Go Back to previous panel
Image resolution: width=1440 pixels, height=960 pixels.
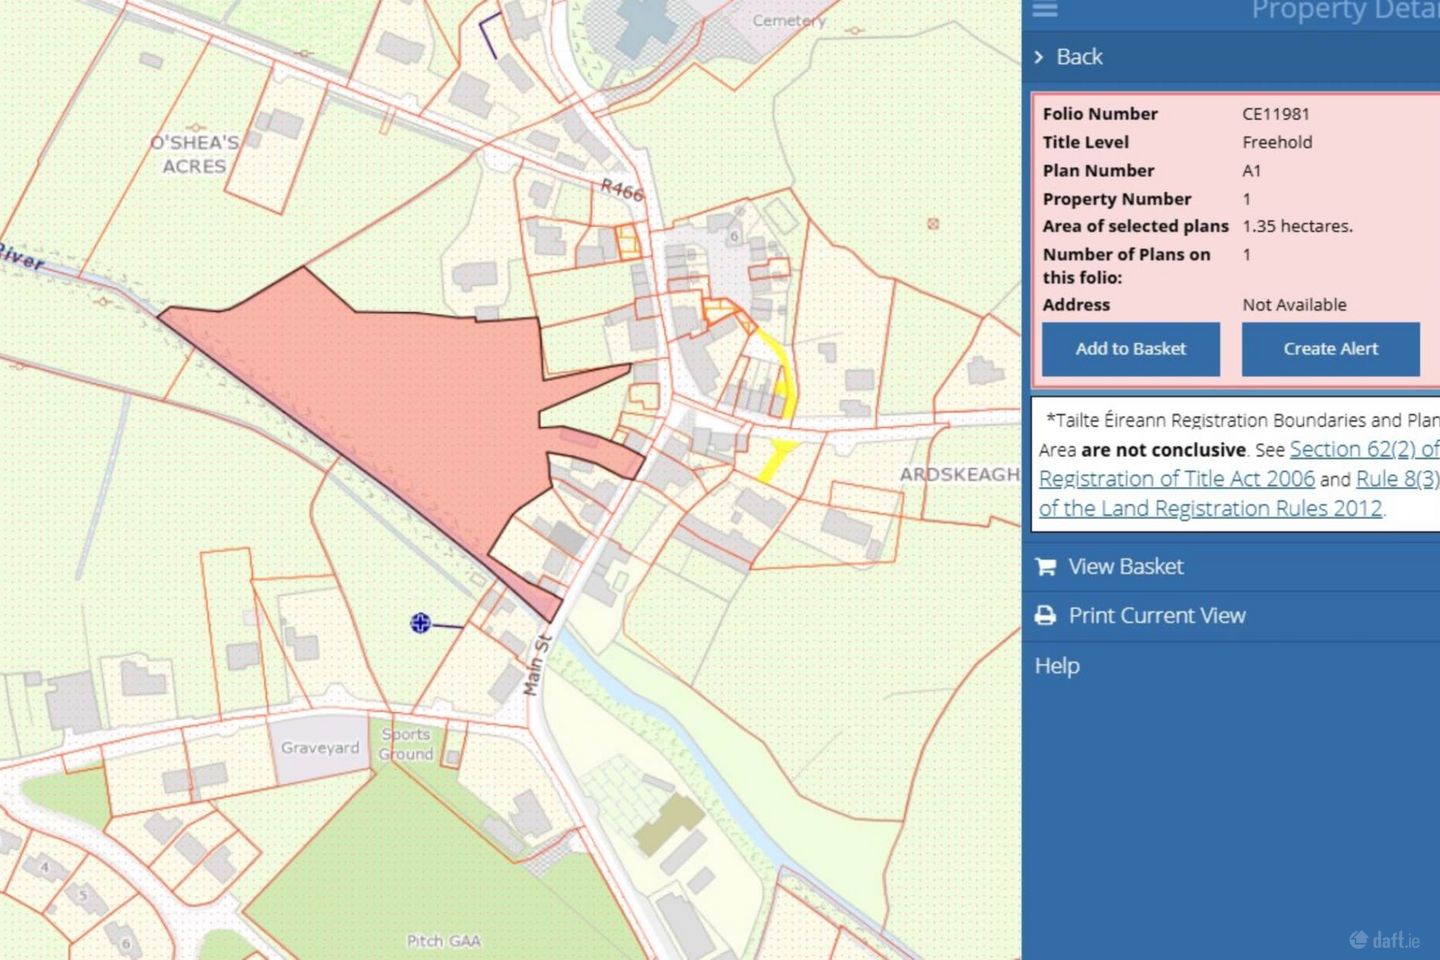click(x=1079, y=57)
